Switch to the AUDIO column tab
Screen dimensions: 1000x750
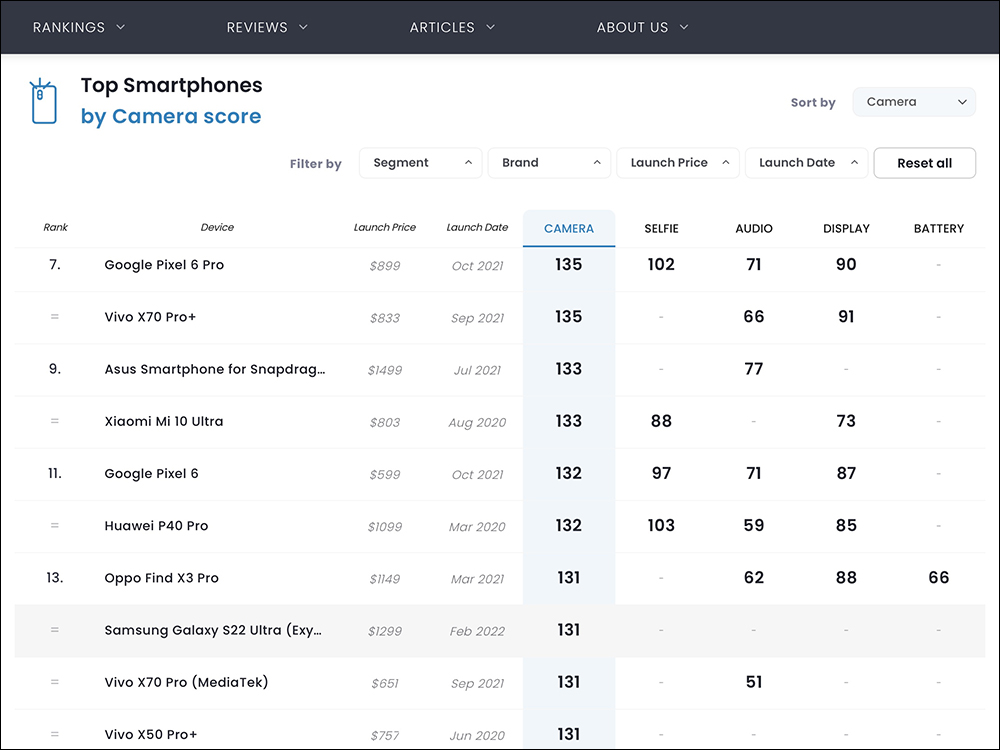point(754,228)
